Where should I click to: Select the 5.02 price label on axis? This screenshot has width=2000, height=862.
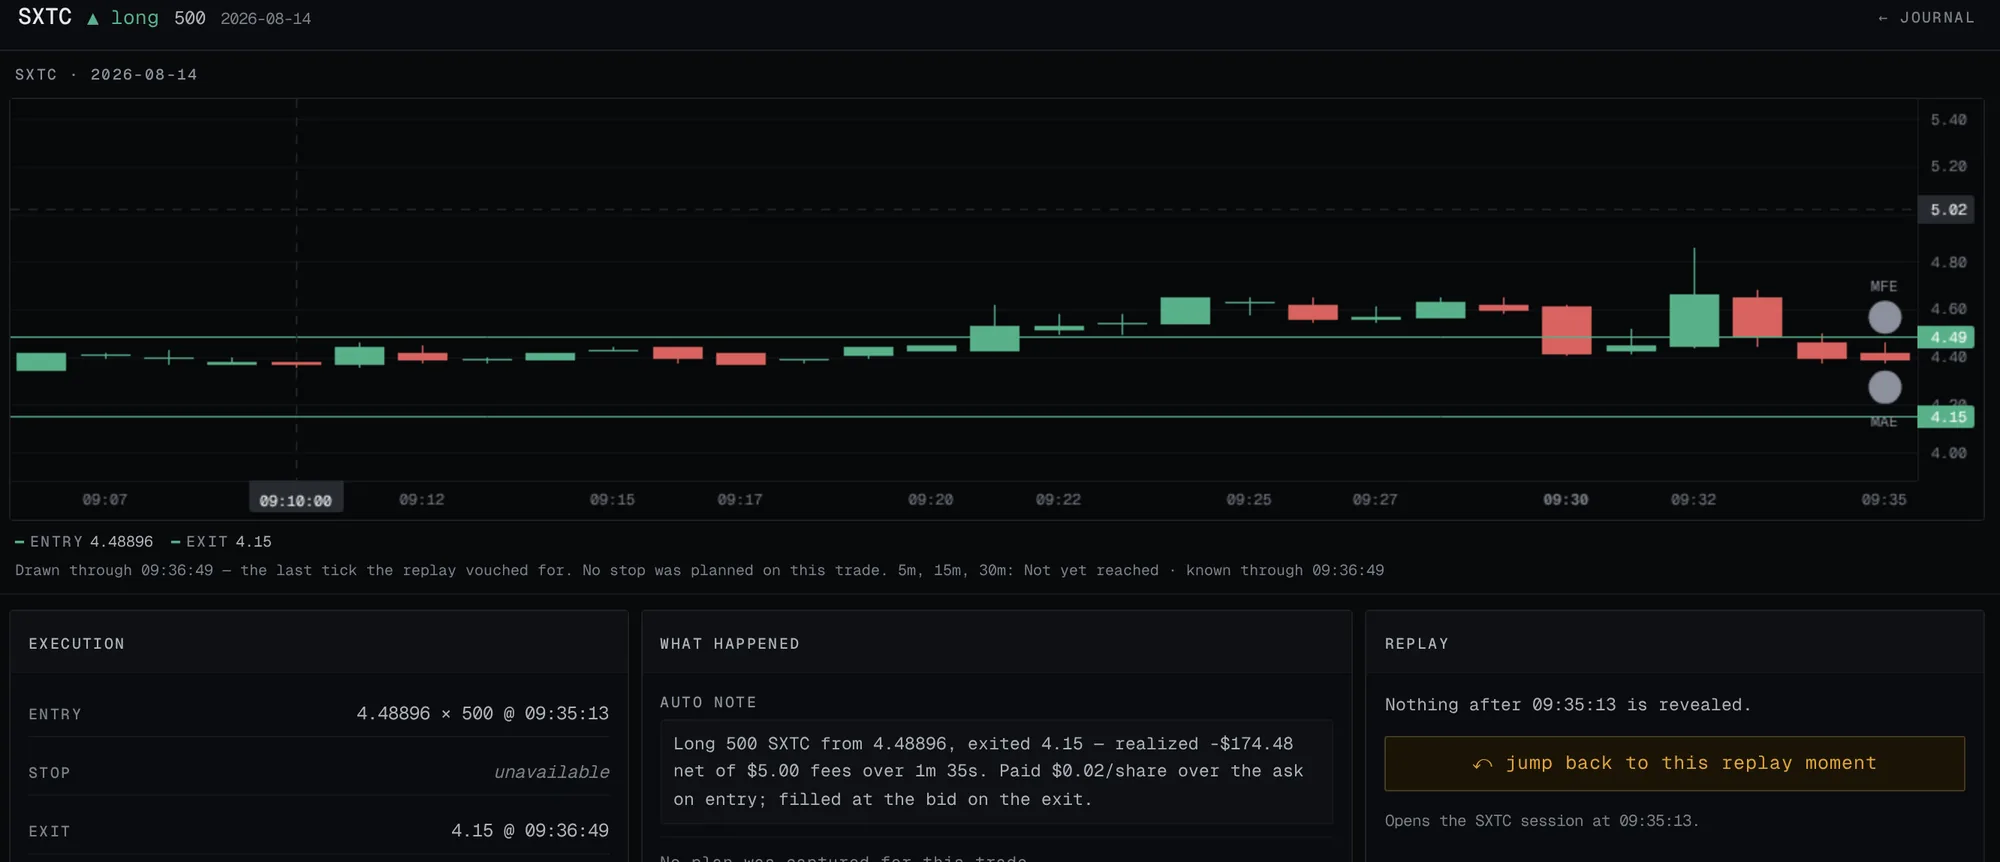1947,210
